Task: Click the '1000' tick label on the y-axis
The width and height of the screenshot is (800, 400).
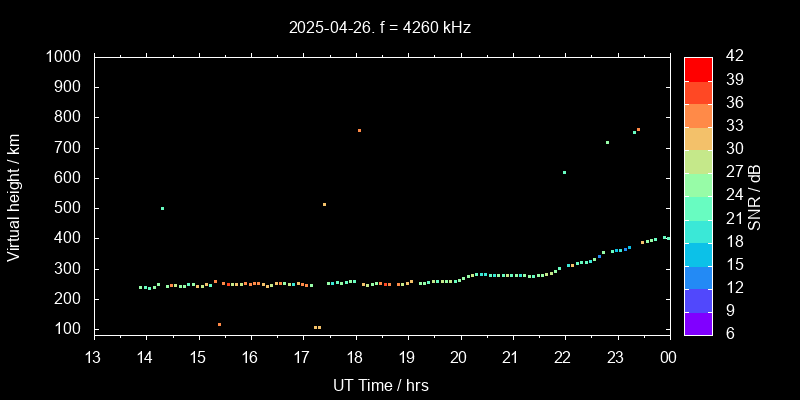Action: click(x=65, y=57)
